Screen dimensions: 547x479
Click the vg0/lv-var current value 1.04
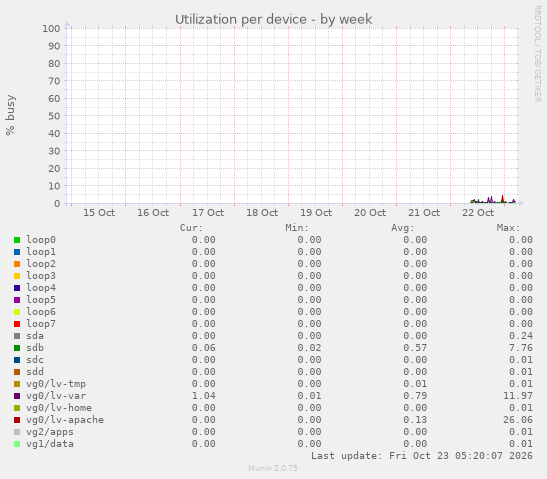204,396
